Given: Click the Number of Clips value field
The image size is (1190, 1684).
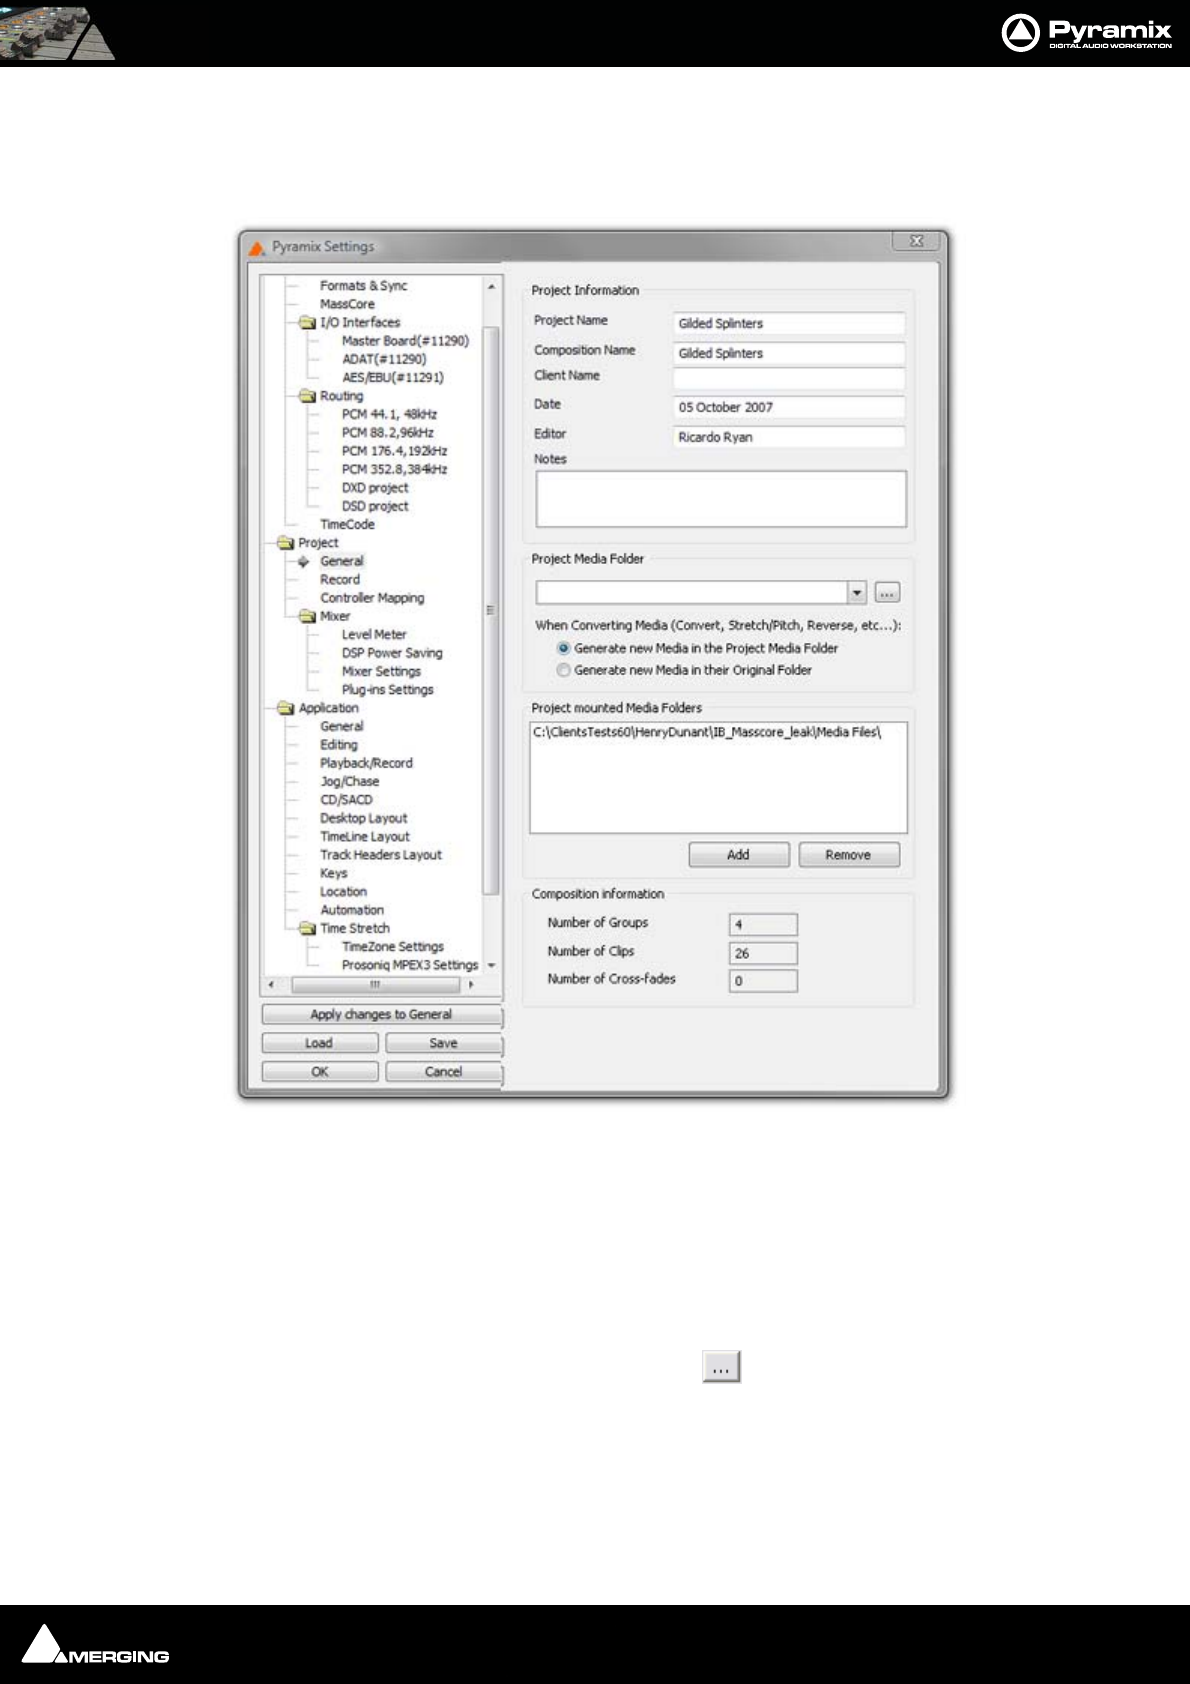Looking at the screenshot, I should click(x=763, y=953).
